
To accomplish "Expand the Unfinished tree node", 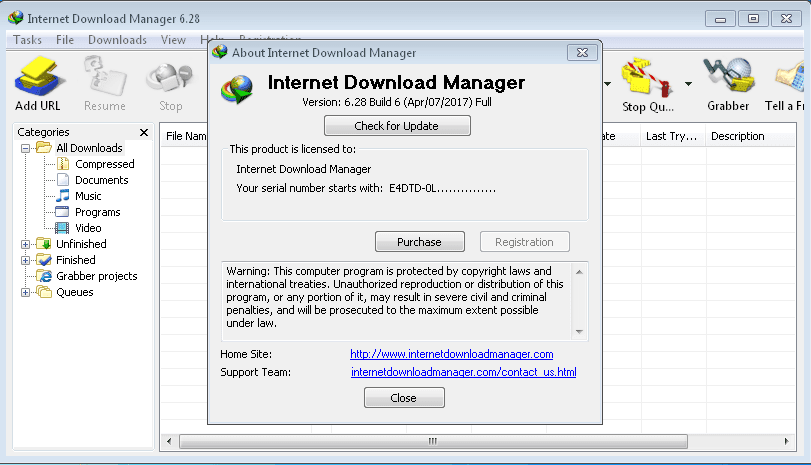I will [x=25, y=244].
